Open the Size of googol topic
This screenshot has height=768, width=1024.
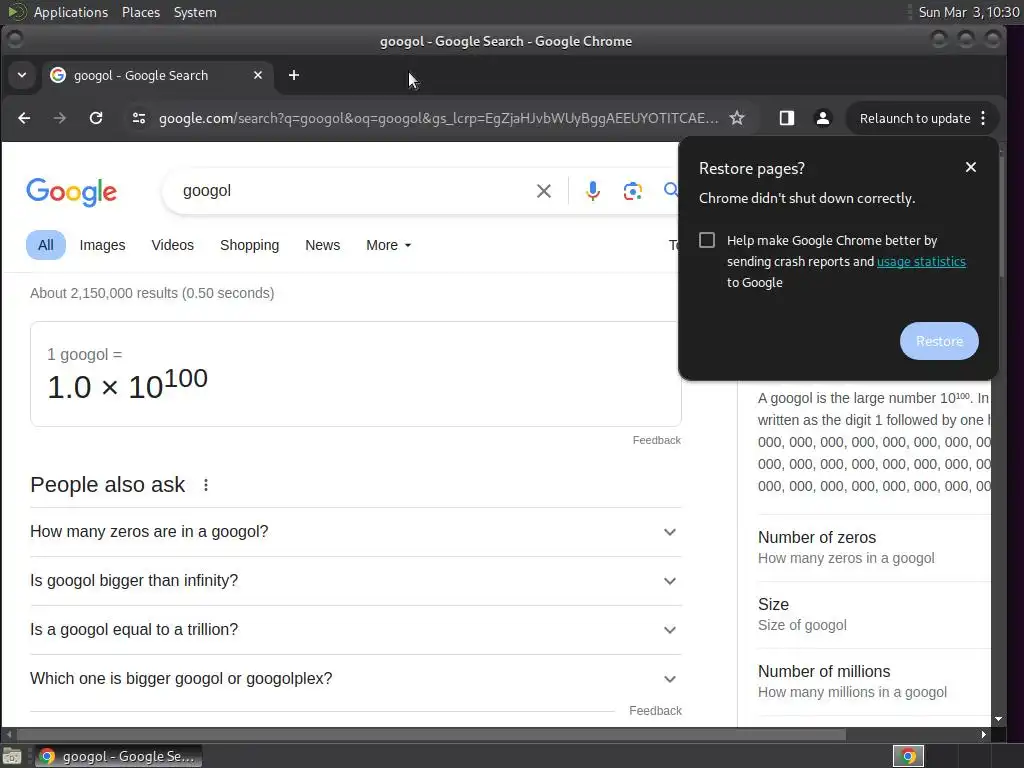874,614
